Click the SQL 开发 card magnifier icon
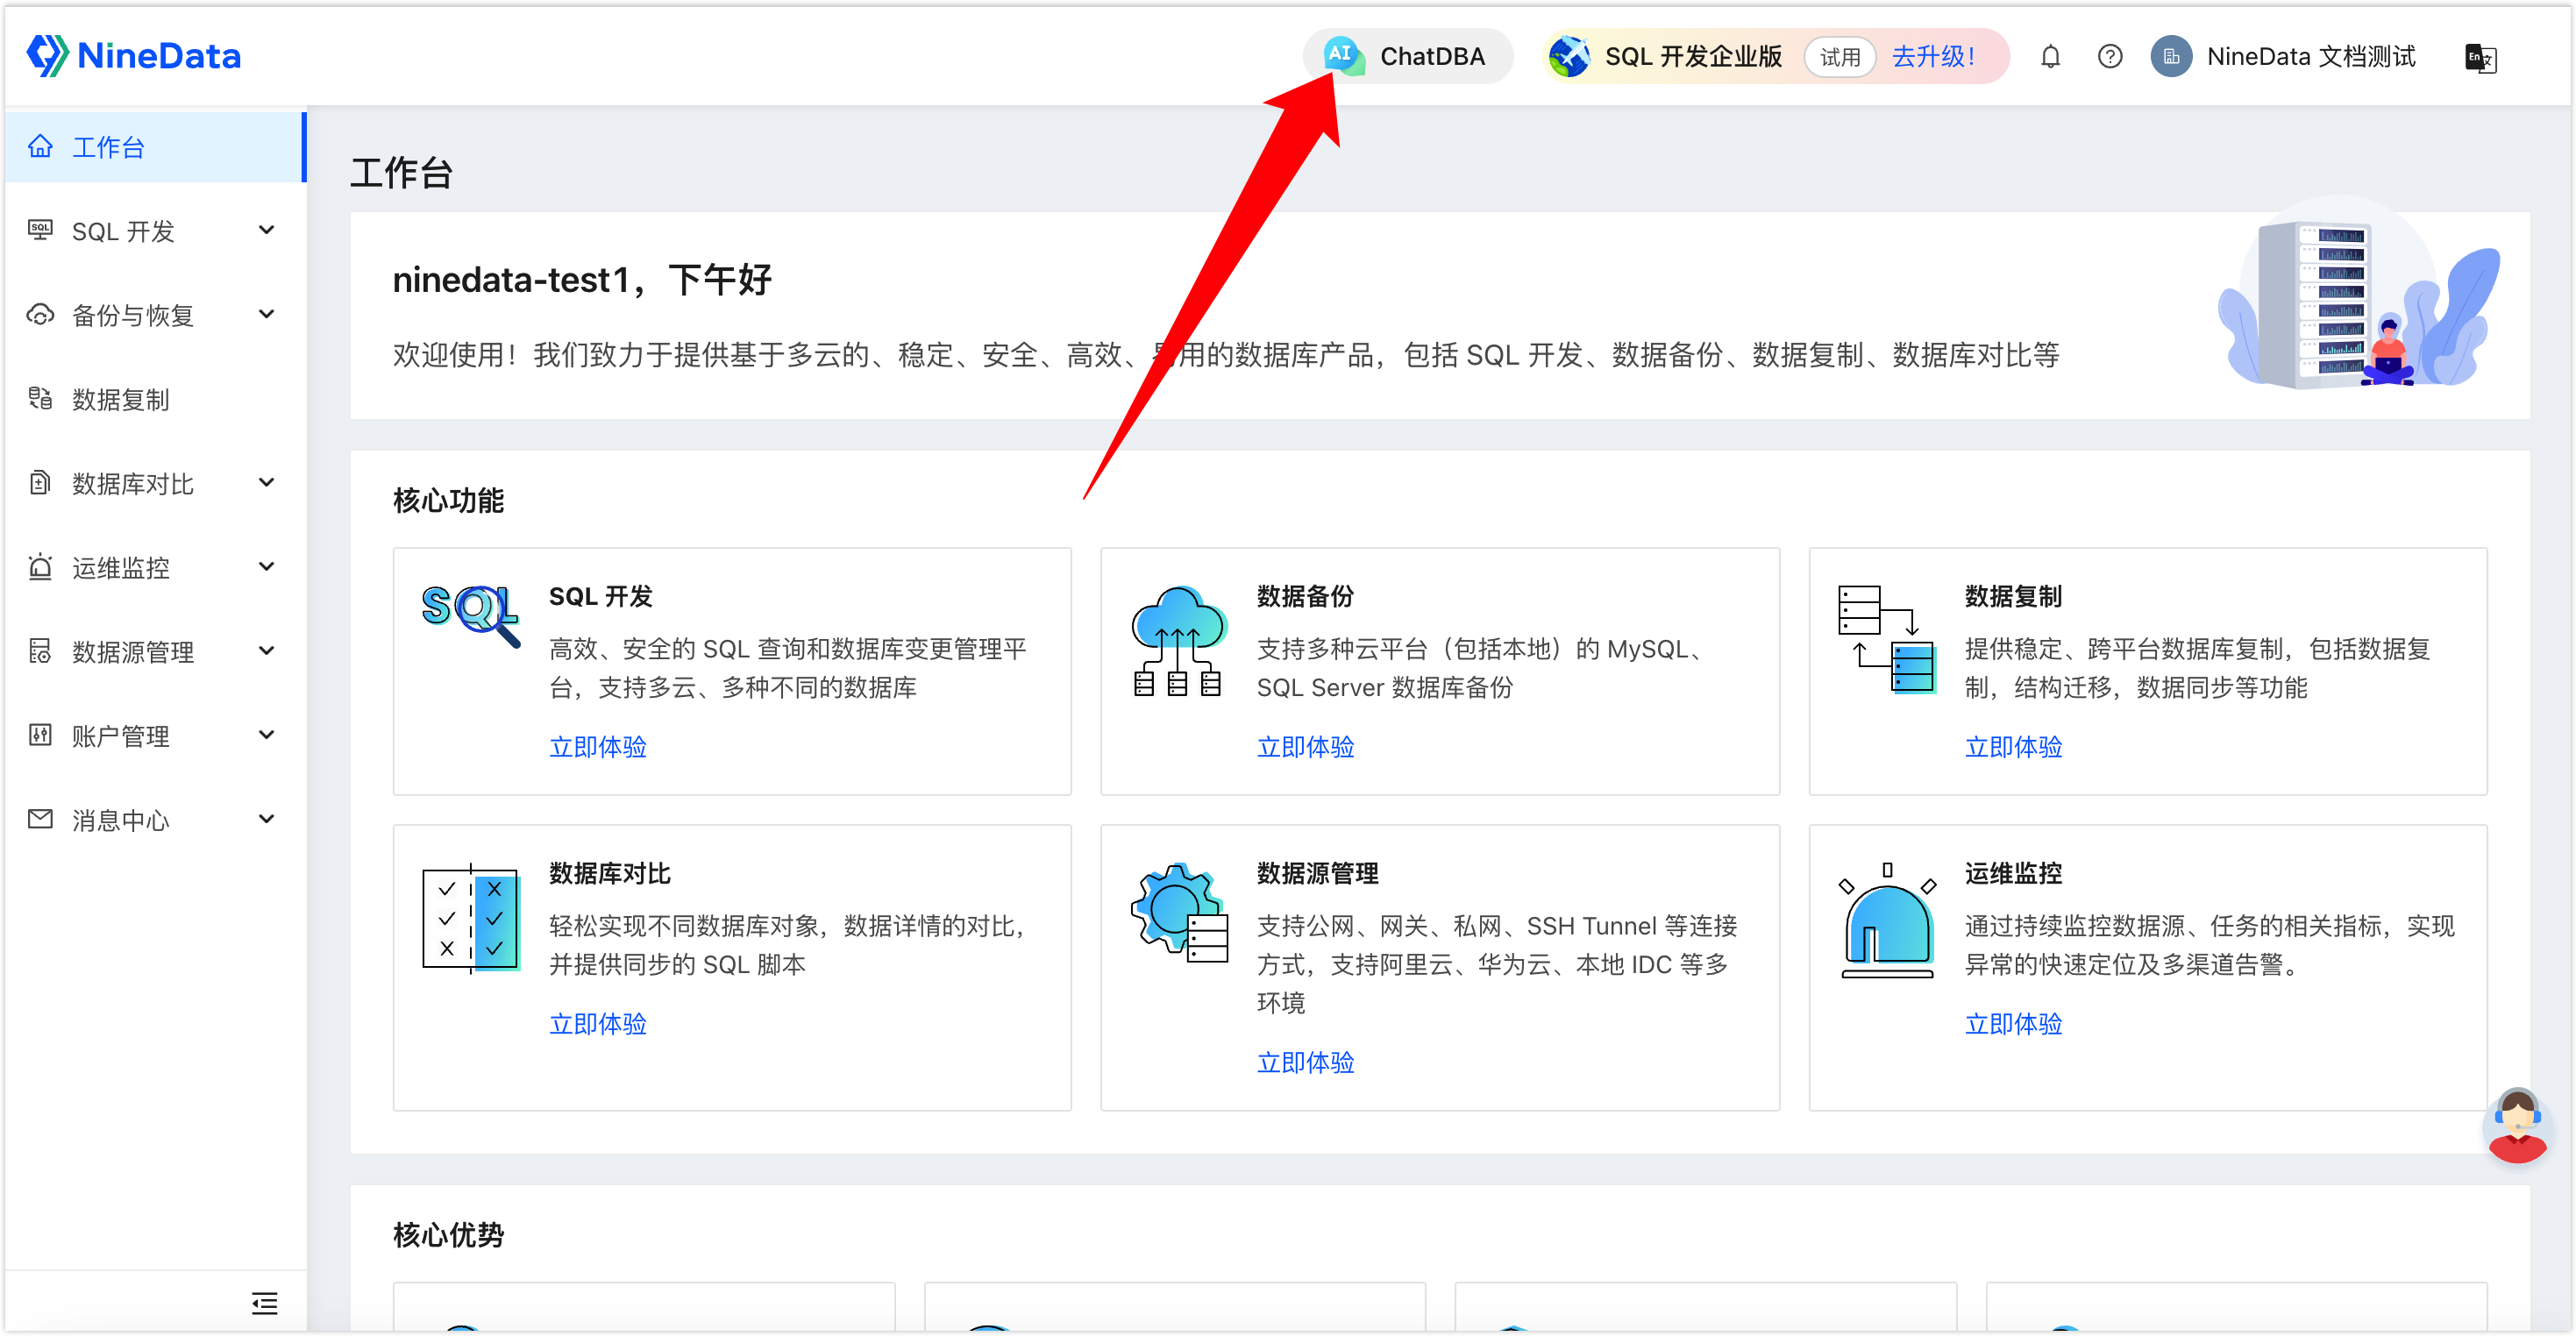2576x1336 pixels. [x=471, y=615]
